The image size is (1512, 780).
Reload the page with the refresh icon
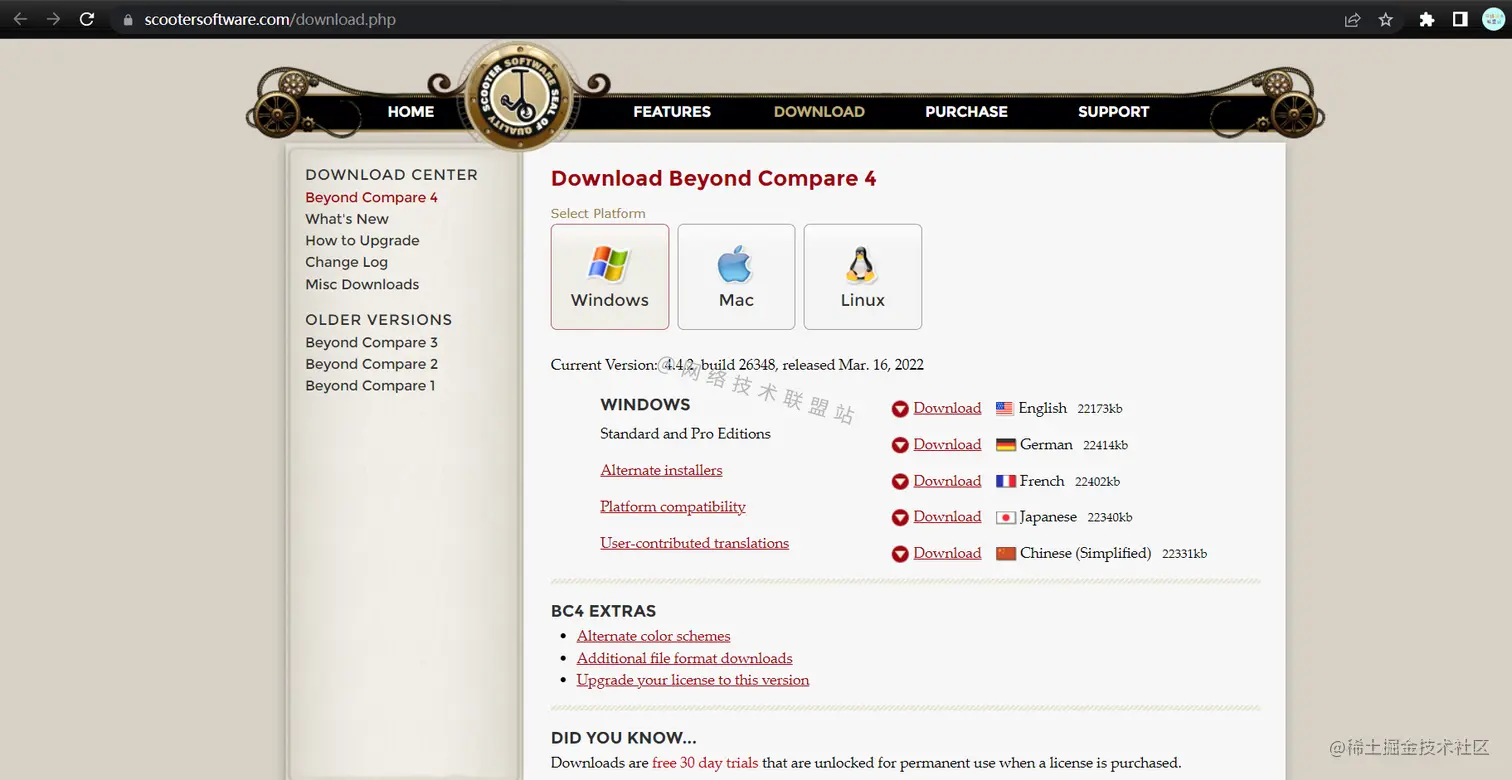point(87,19)
